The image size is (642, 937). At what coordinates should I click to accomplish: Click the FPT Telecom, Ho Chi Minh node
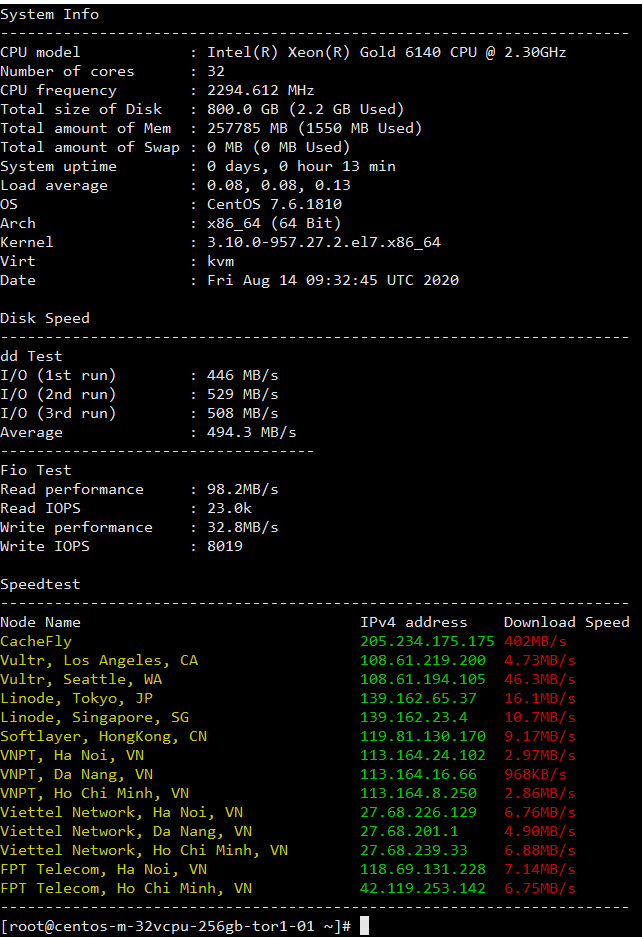(126, 888)
